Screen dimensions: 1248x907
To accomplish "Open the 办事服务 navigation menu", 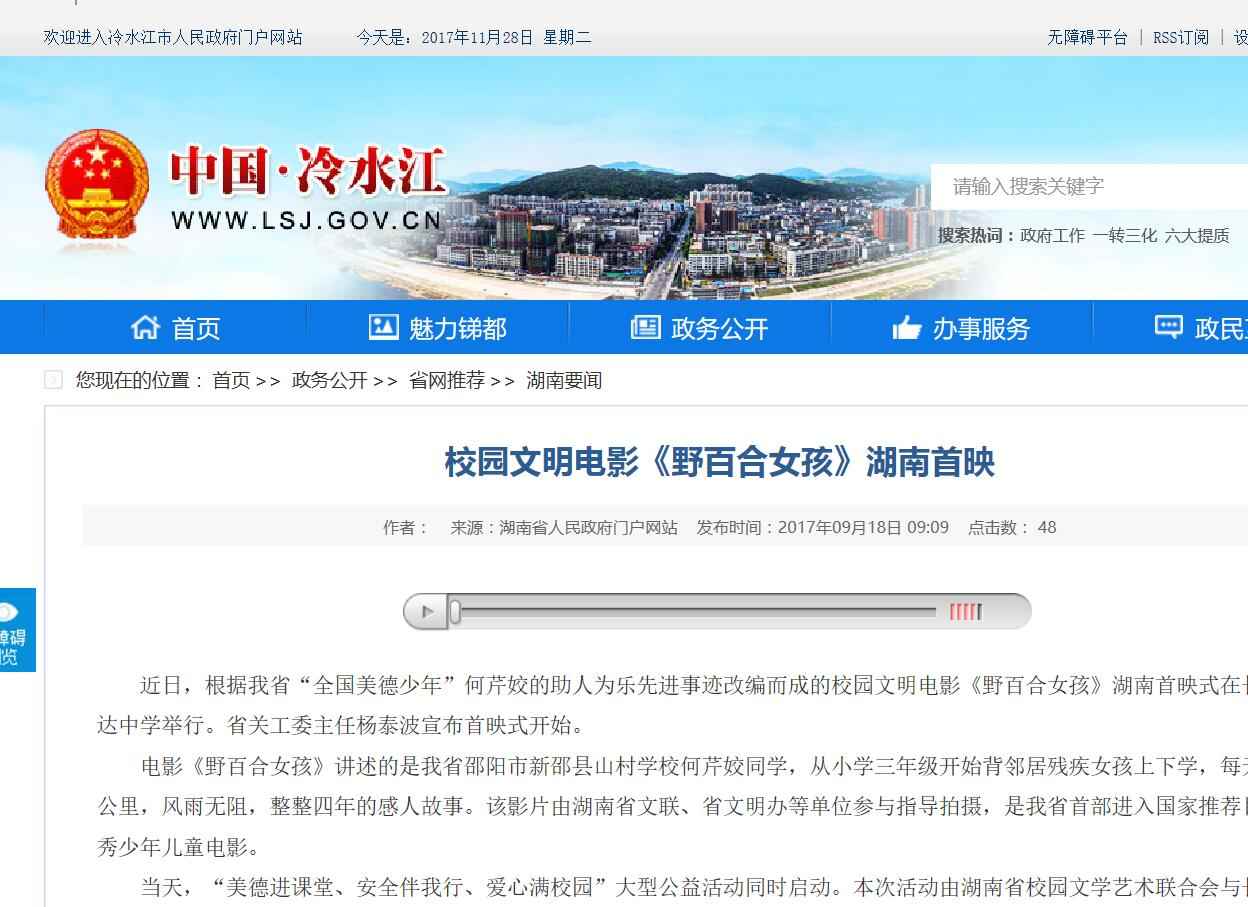I will click(x=981, y=328).
